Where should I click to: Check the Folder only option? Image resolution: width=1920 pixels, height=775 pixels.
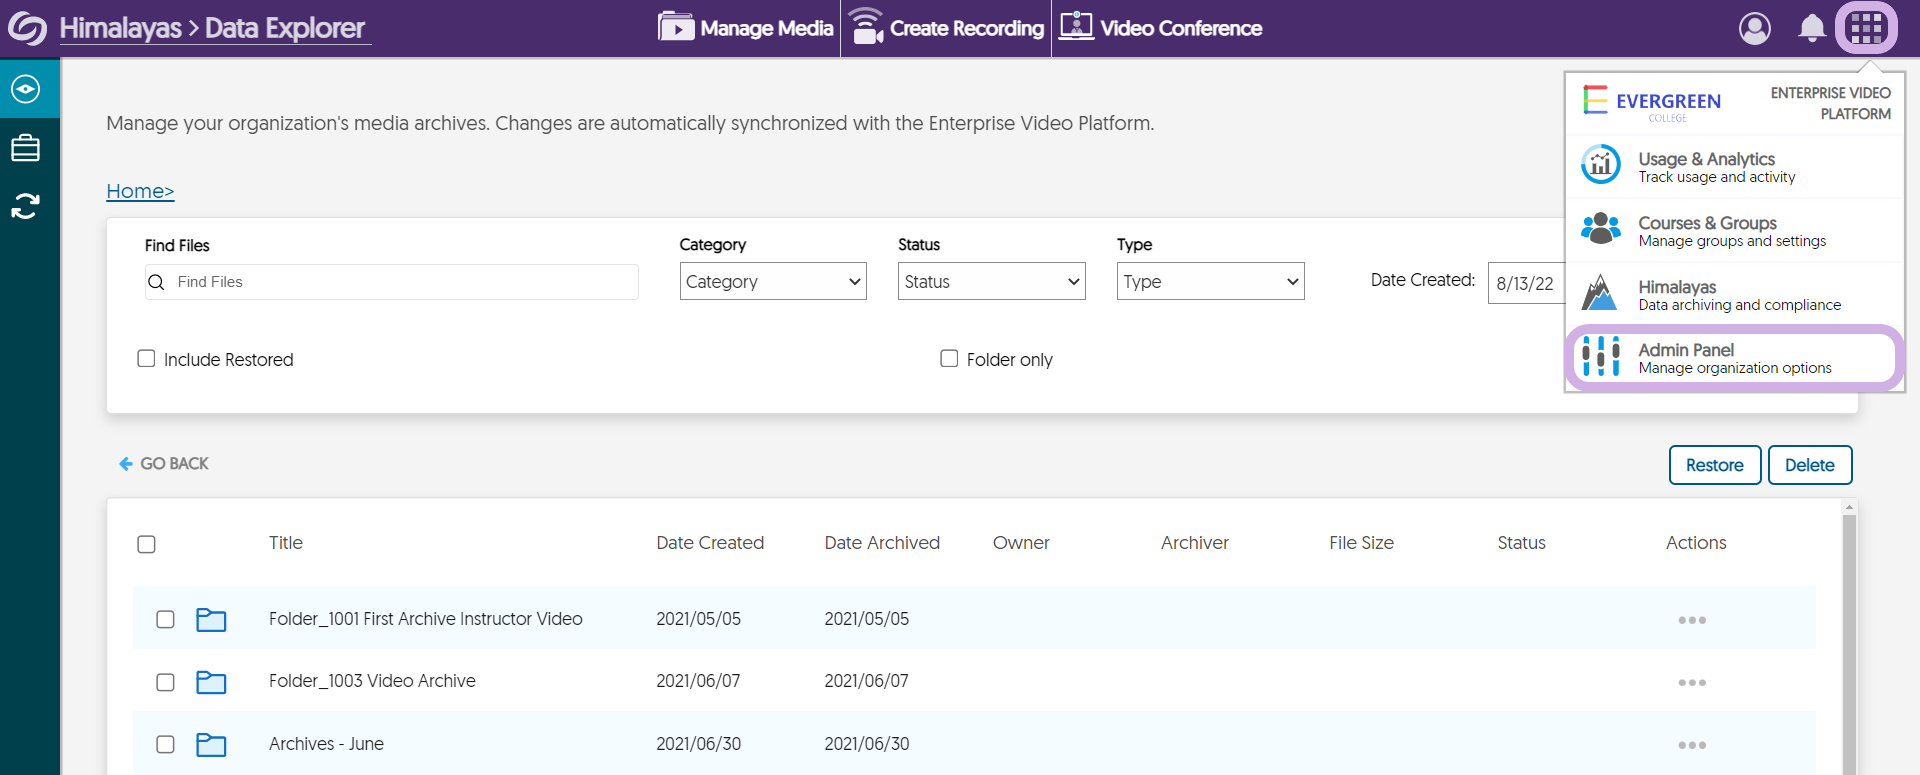pyautogui.click(x=949, y=359)
